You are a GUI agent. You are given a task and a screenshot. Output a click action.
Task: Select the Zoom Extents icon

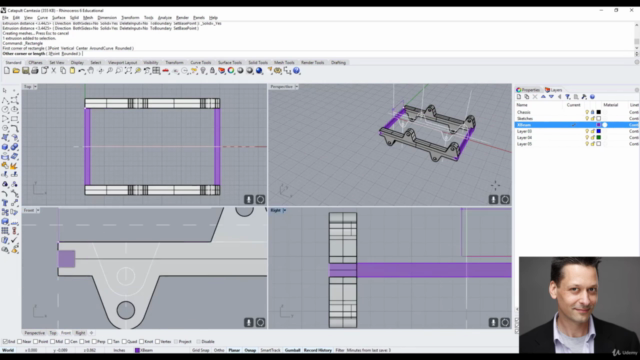coord(128,71)
